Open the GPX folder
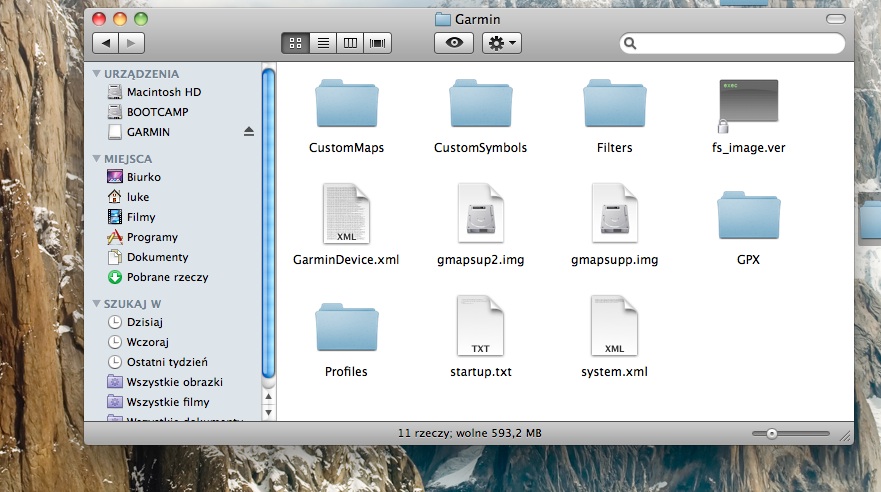The width and height of the screenshot is (881, 492). (748, 213)
